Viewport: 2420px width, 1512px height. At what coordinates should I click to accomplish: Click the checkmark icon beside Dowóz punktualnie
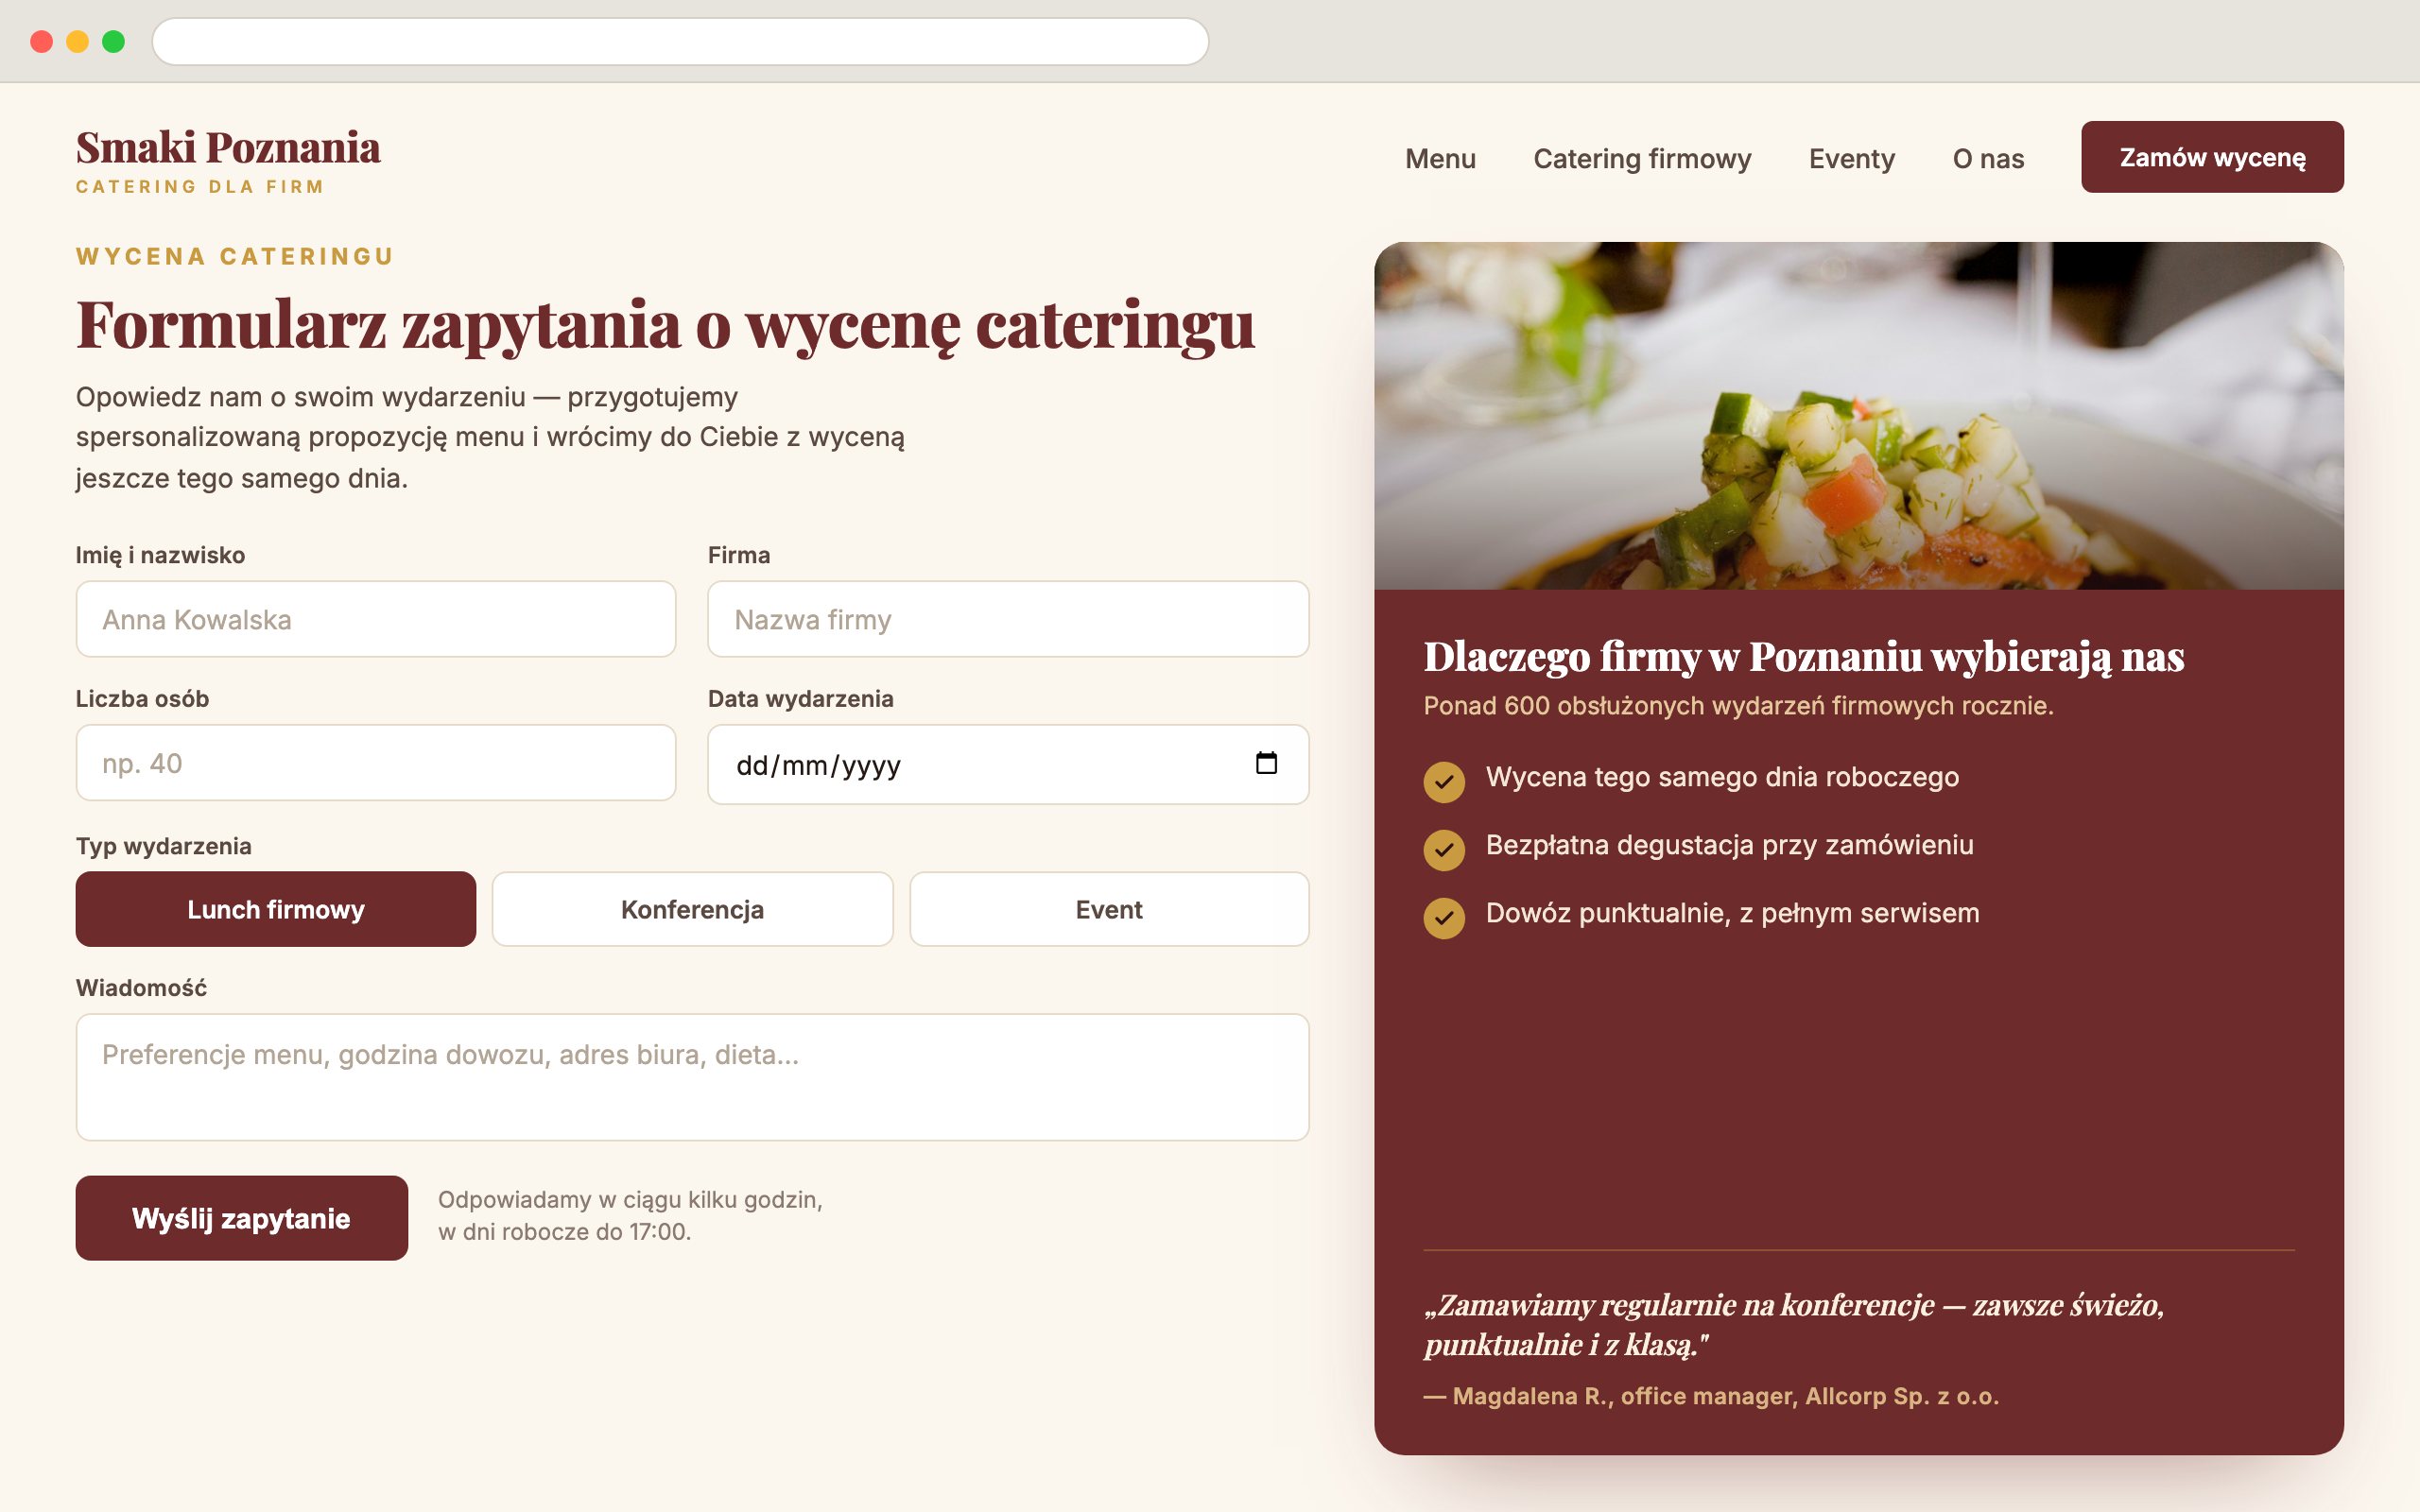[x=1444, y=917]
